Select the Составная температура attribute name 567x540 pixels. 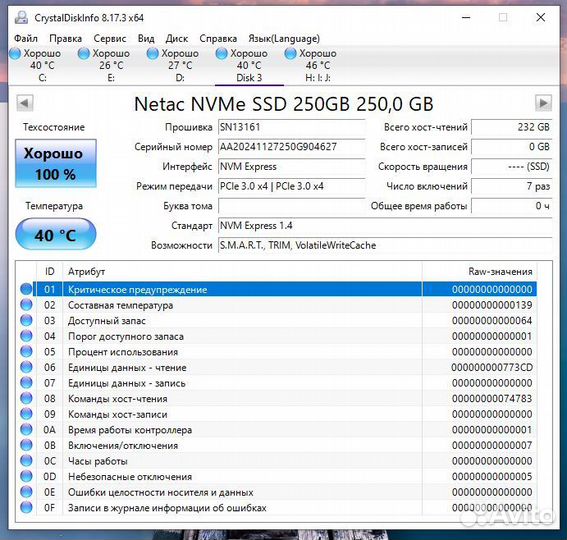point(120,305)
